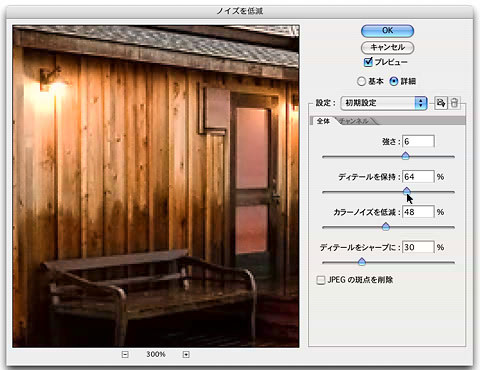The height and width of the screenshot is (370, 480).
Task: Click the save settings icon
Action: coord(441,103)
